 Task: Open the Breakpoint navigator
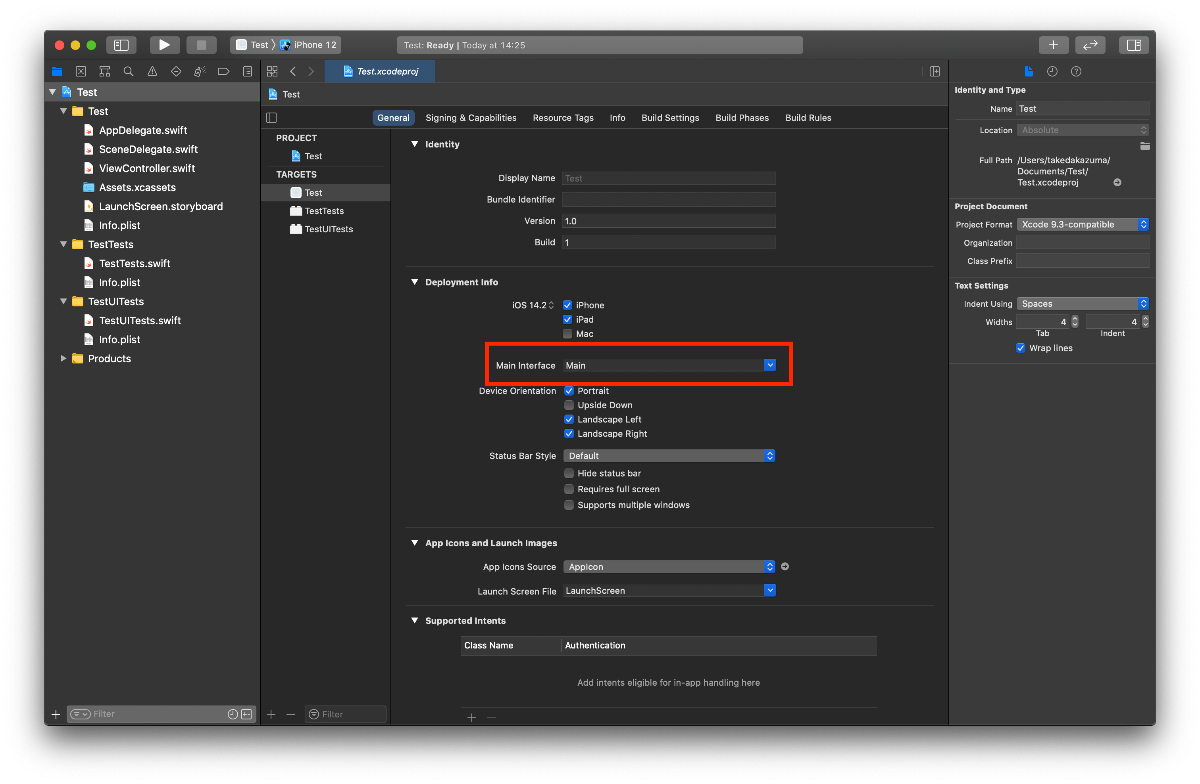[x=224, y=72]
